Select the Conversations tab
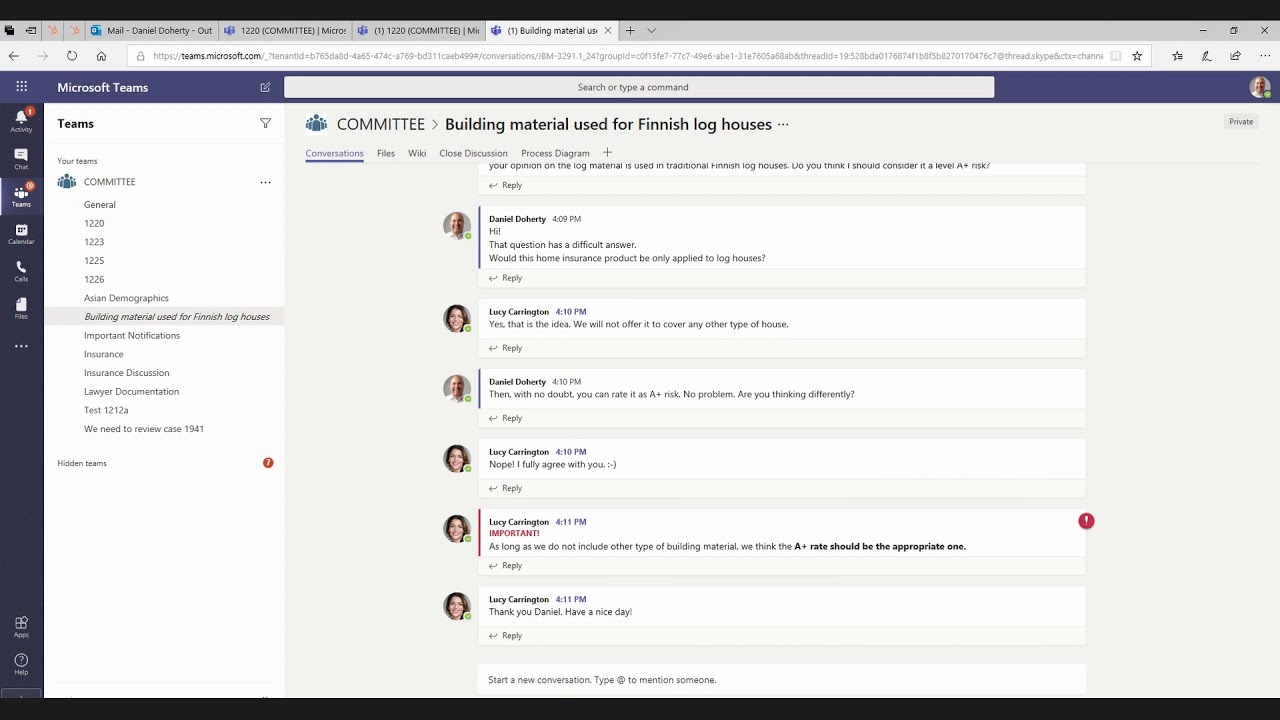This screenshot has width=1280, height=720. click(x=335, y=153)
